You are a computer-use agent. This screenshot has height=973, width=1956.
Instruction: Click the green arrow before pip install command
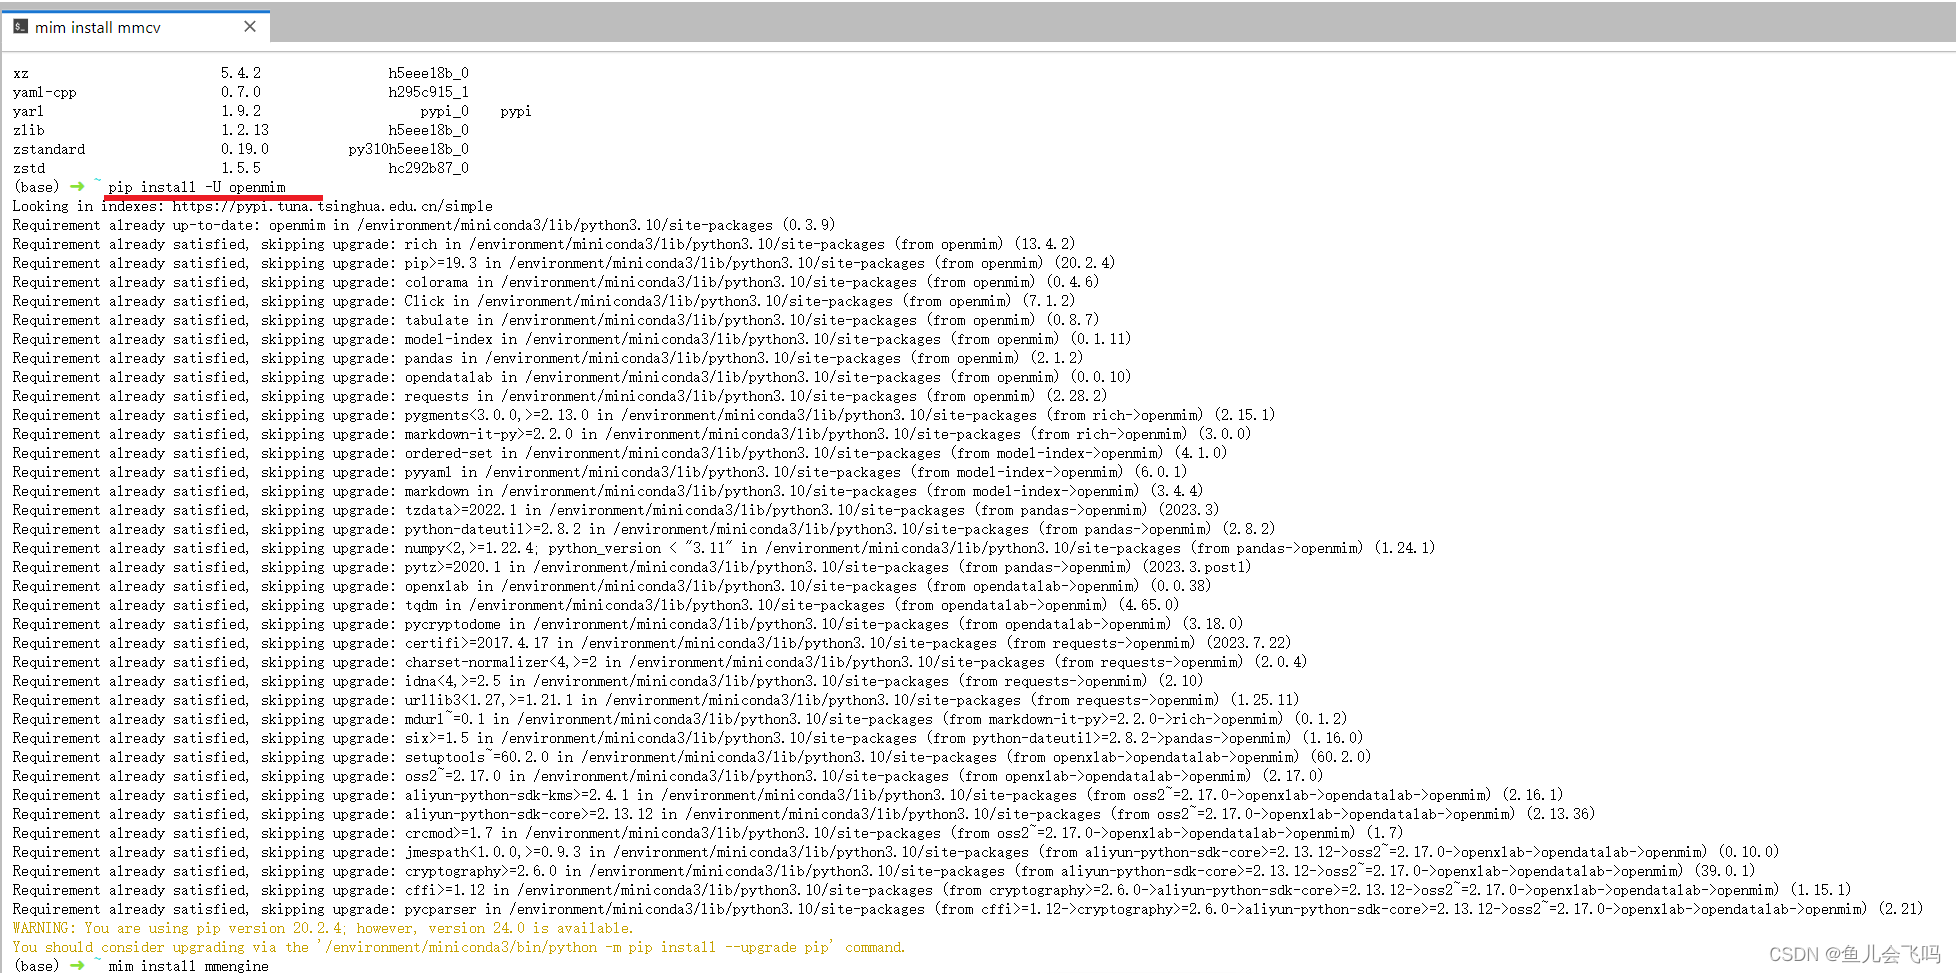click(78, 186)
